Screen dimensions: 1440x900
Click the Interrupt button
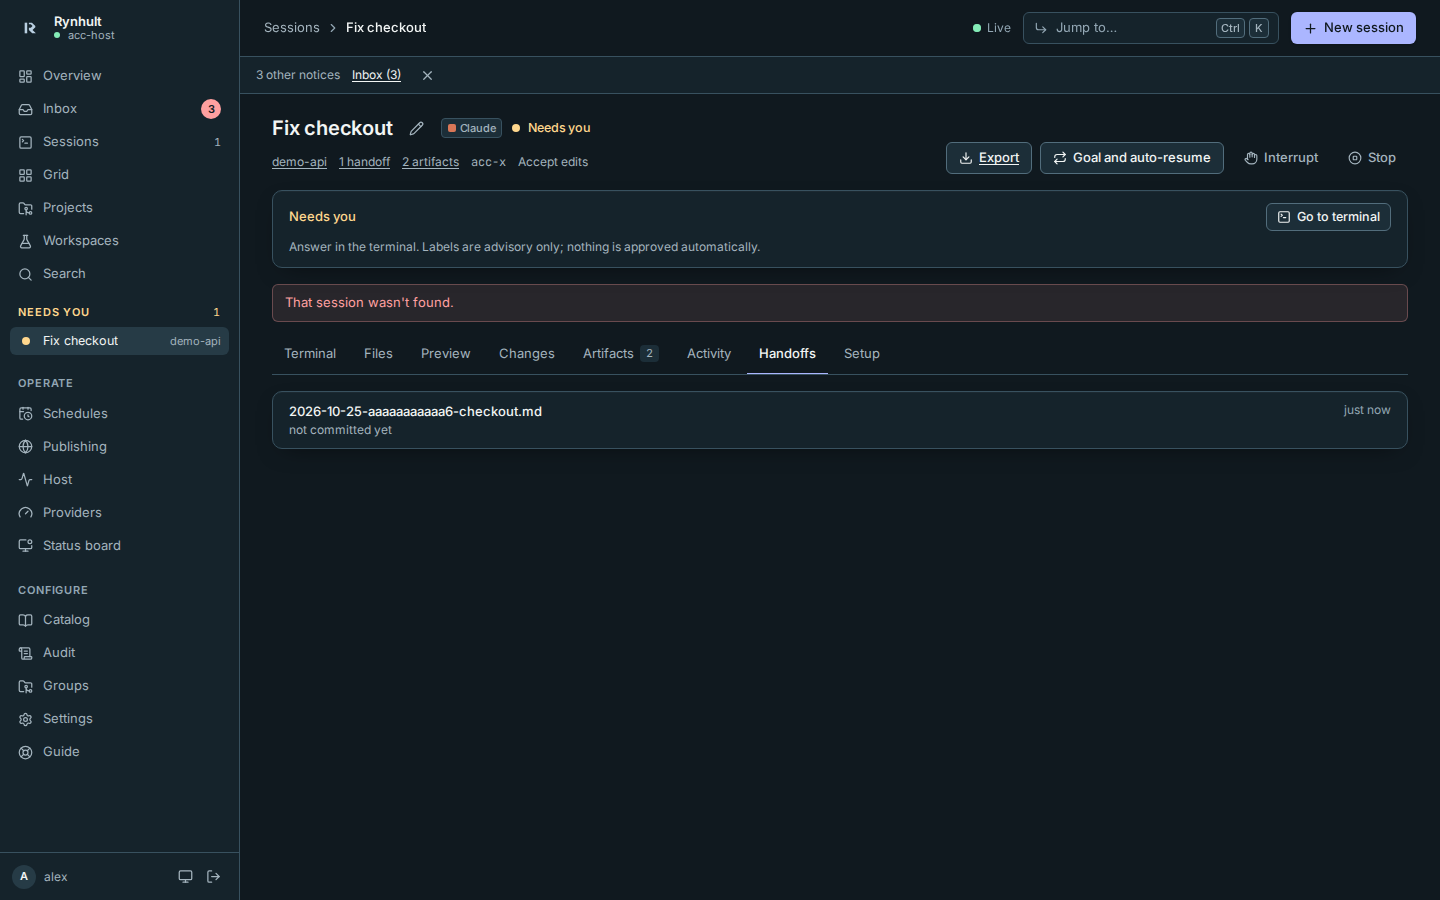click(1281, 158)
